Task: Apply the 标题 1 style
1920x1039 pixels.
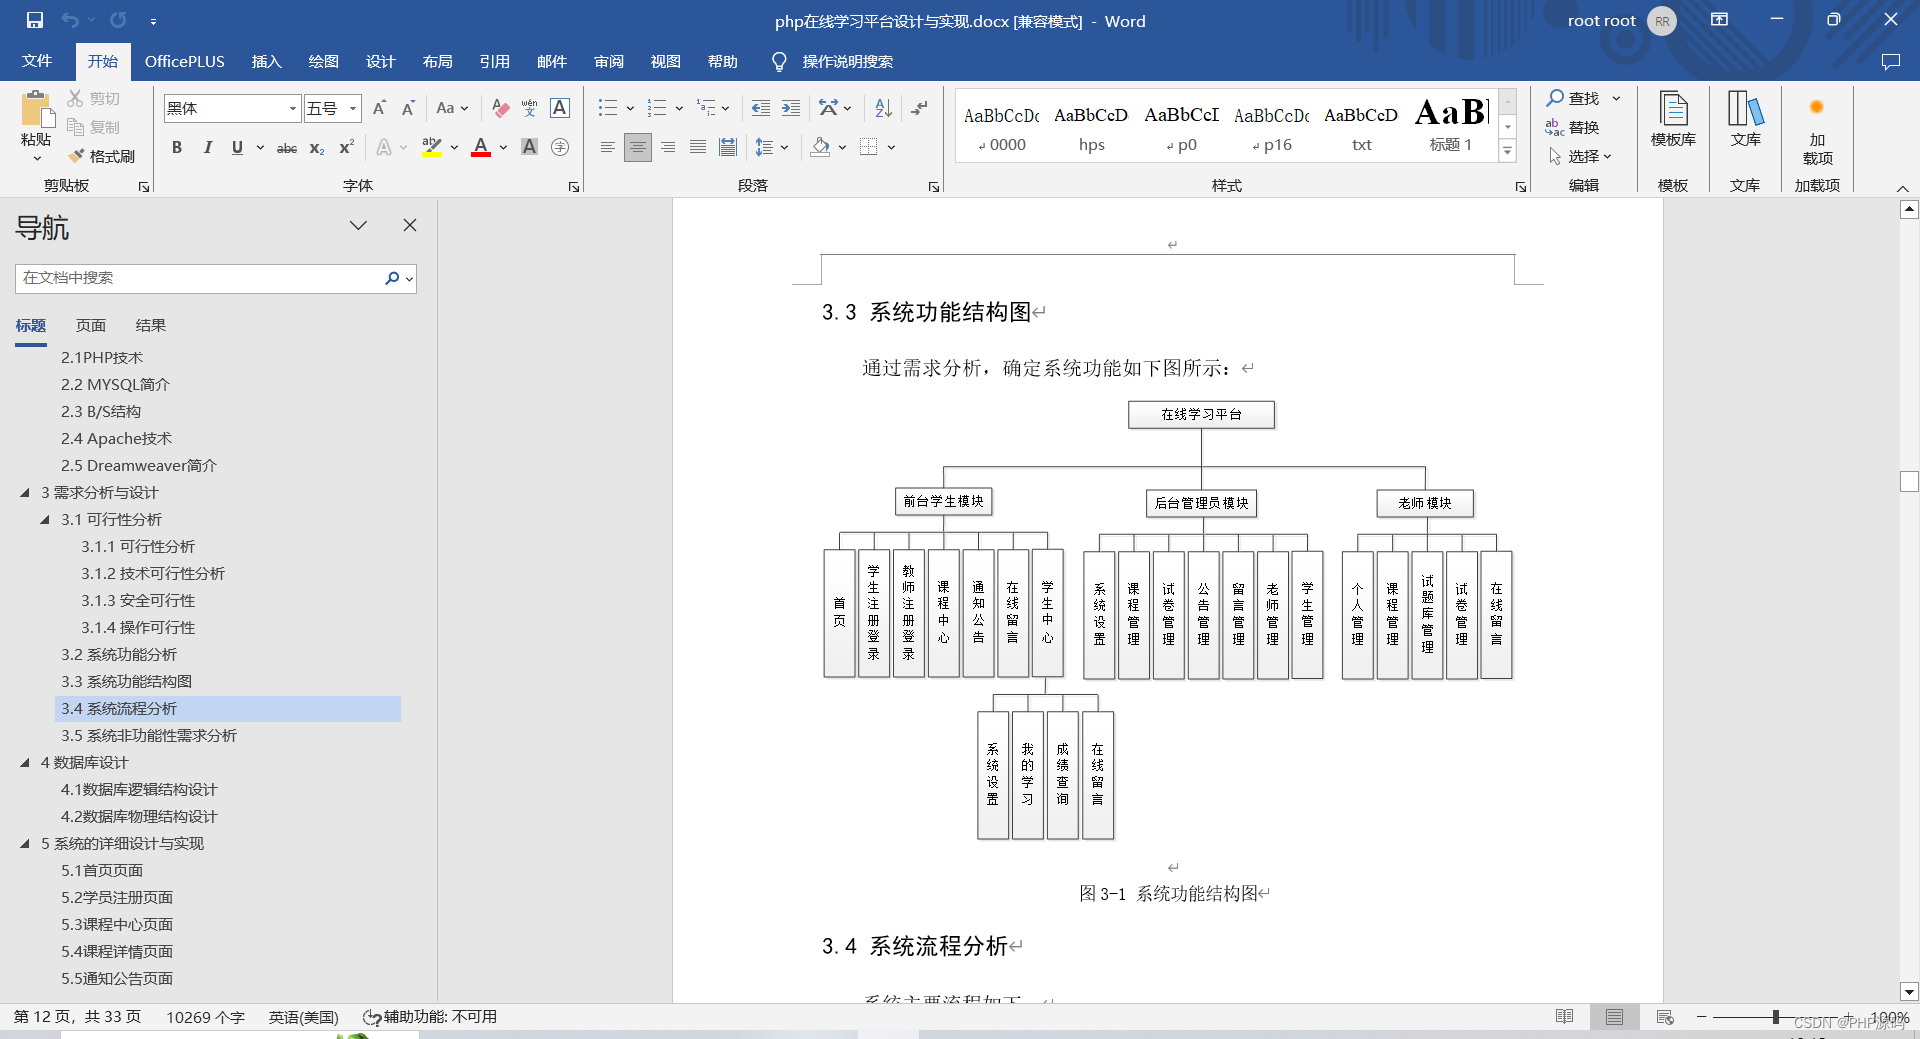Action: 1451,125
